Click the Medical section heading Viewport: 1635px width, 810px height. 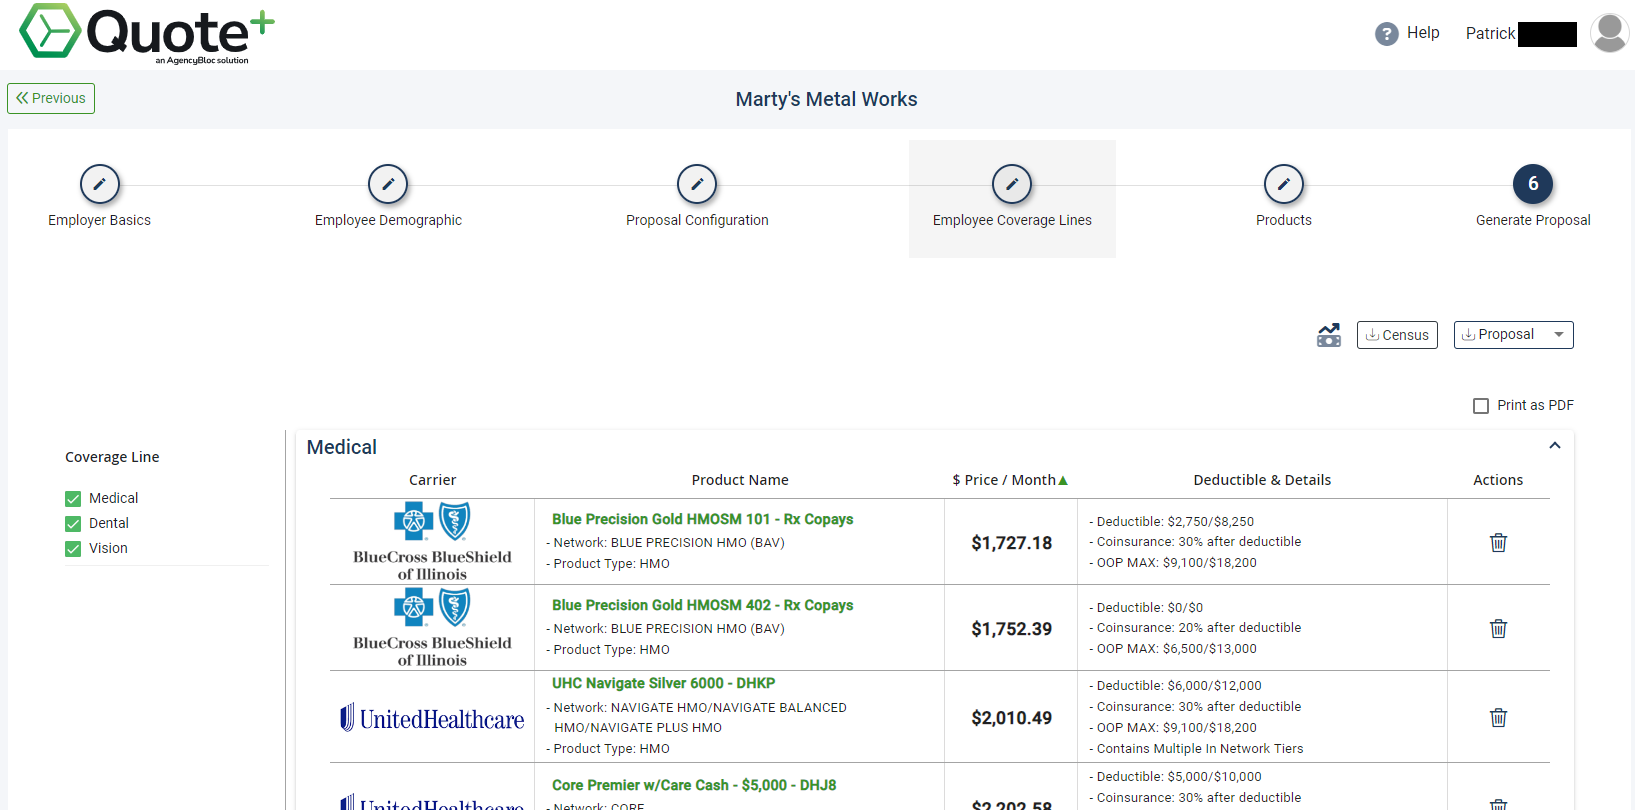click(x=342, y=447)
